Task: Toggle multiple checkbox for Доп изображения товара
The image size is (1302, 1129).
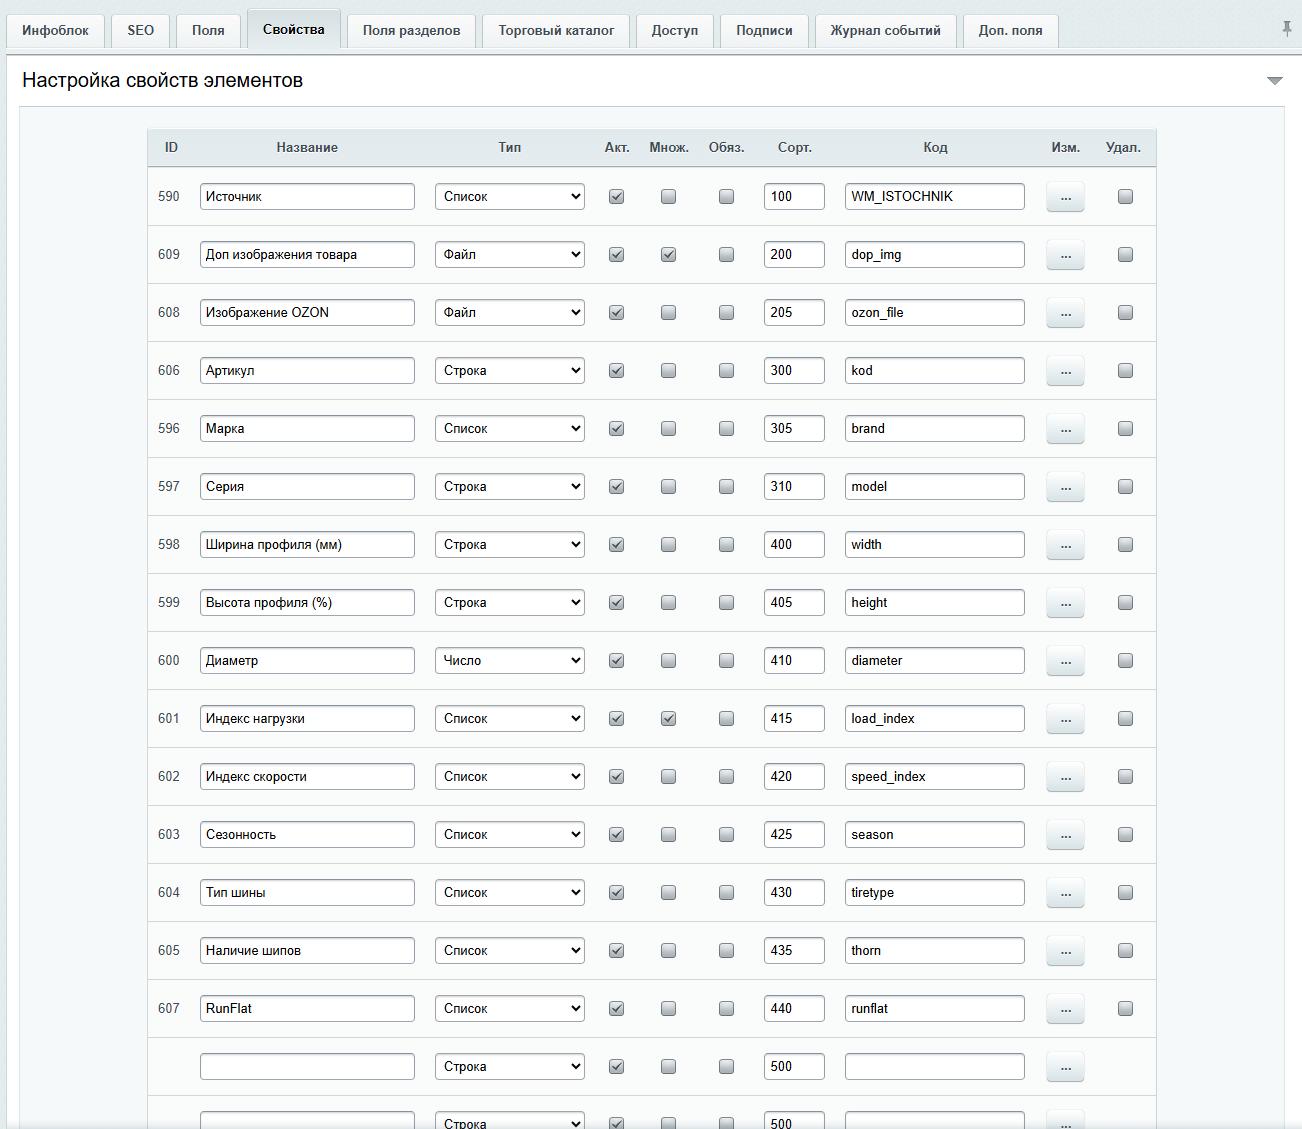Action: pos(668,255)
